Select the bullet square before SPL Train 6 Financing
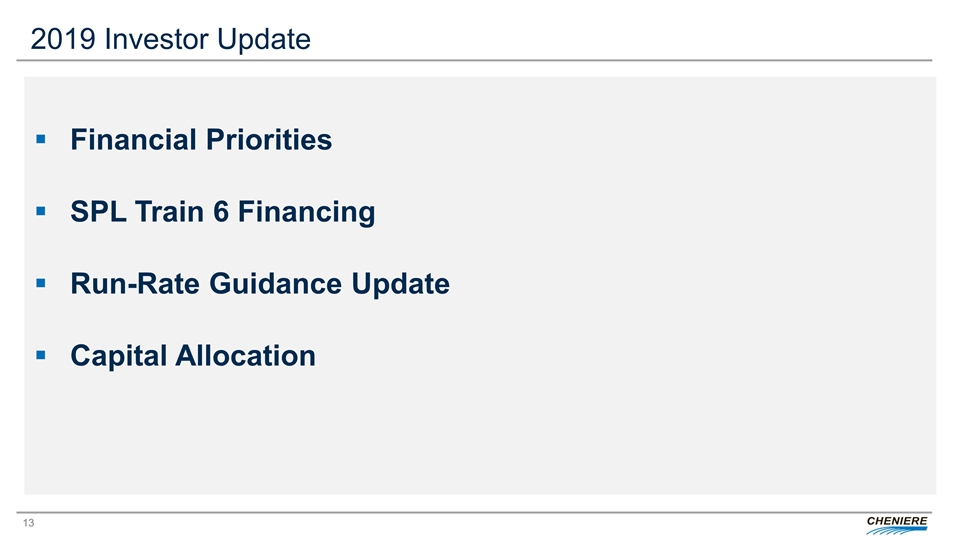960x540 pixels. [40, 212]
